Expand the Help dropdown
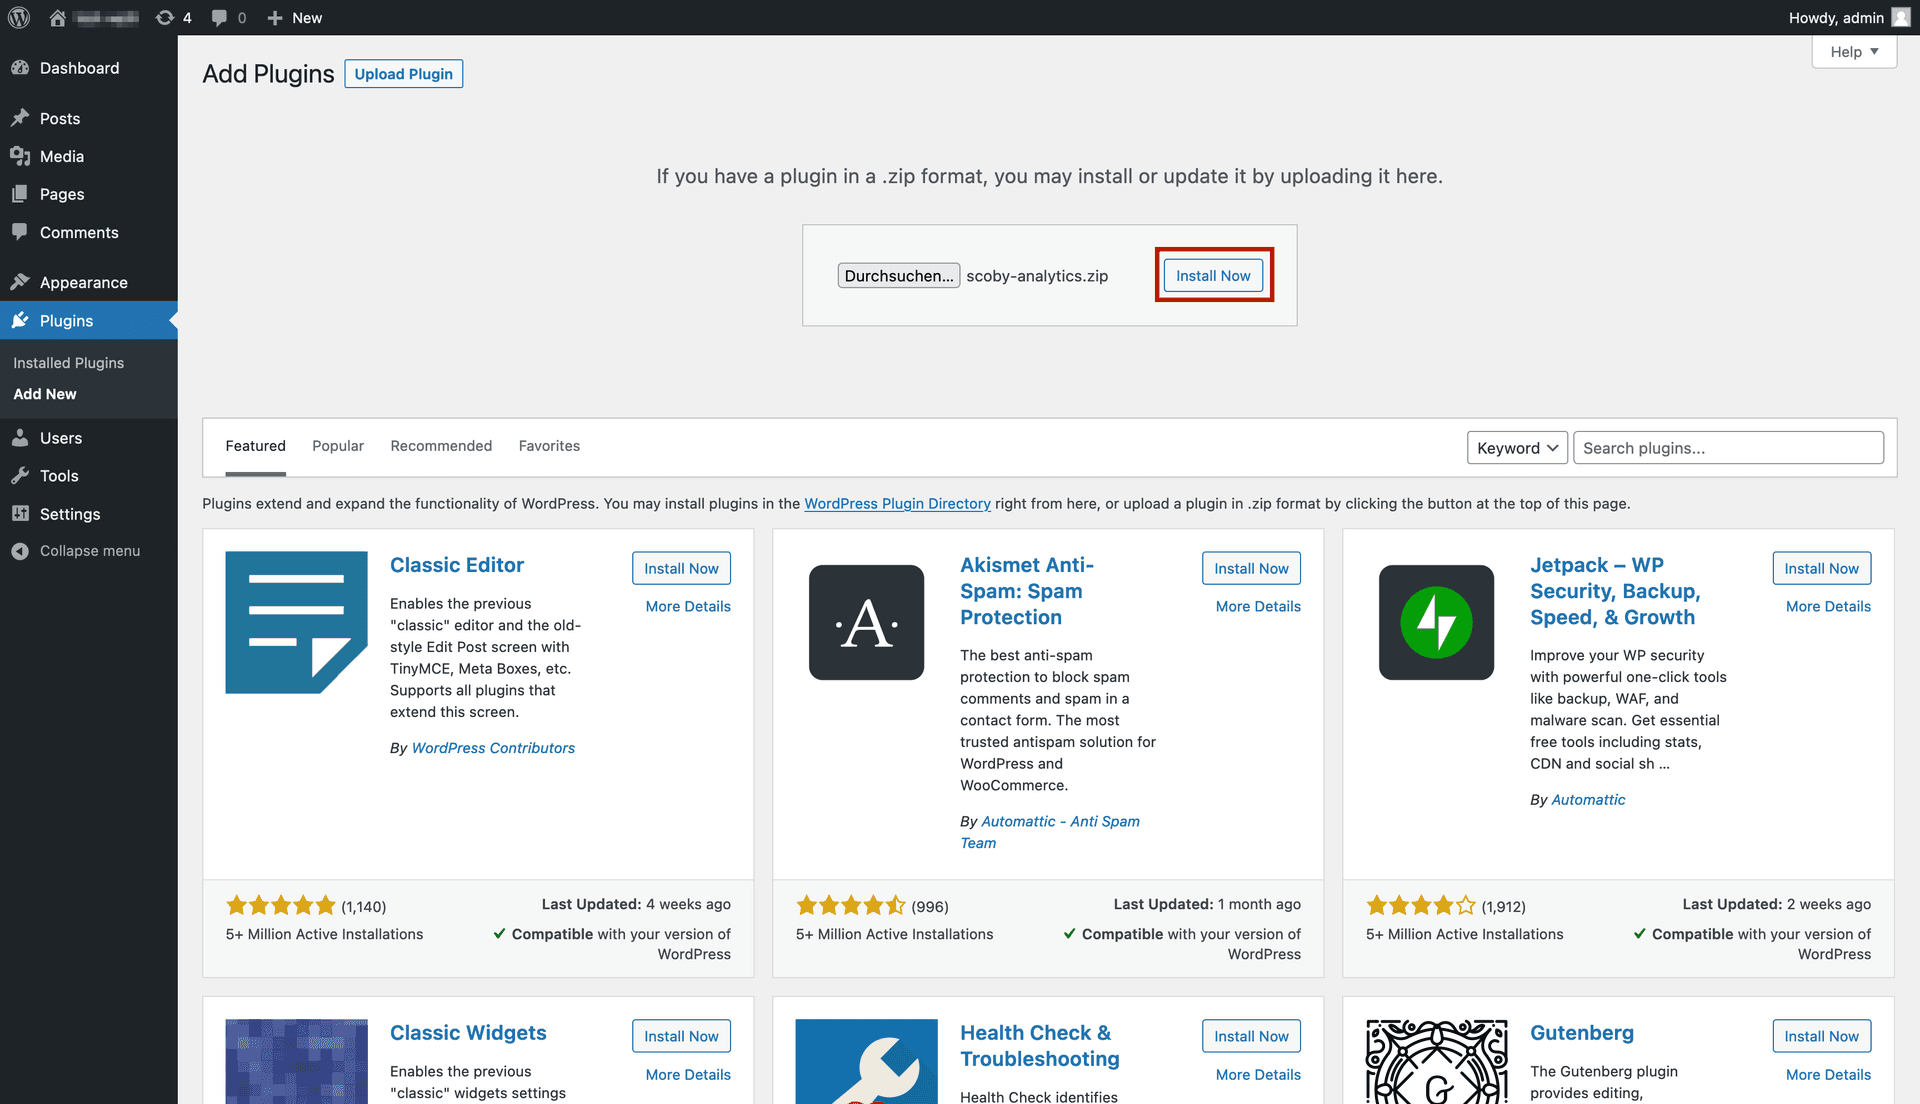The image size is (1920, 1104). (1854, 52)
